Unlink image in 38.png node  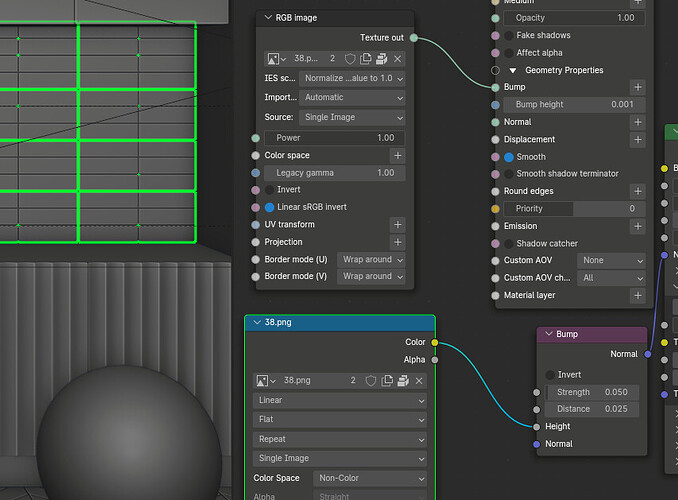coord(419,381)
